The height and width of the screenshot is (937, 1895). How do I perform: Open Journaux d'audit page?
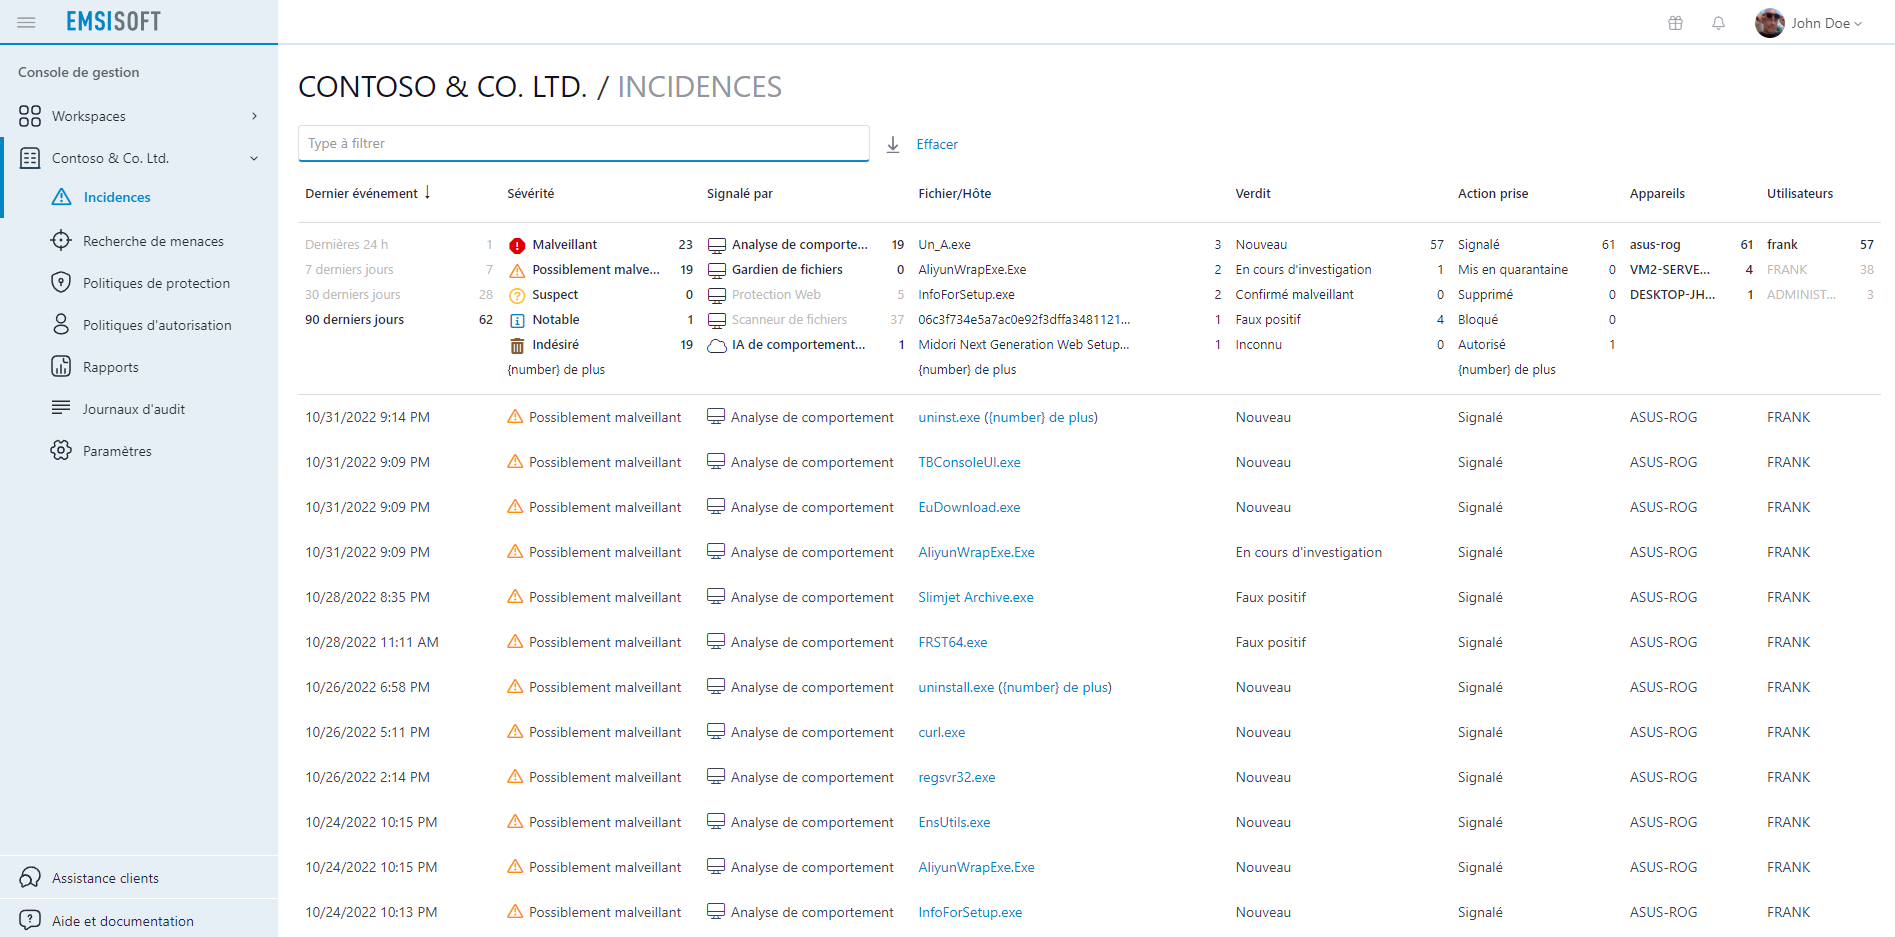pos(133,409)
